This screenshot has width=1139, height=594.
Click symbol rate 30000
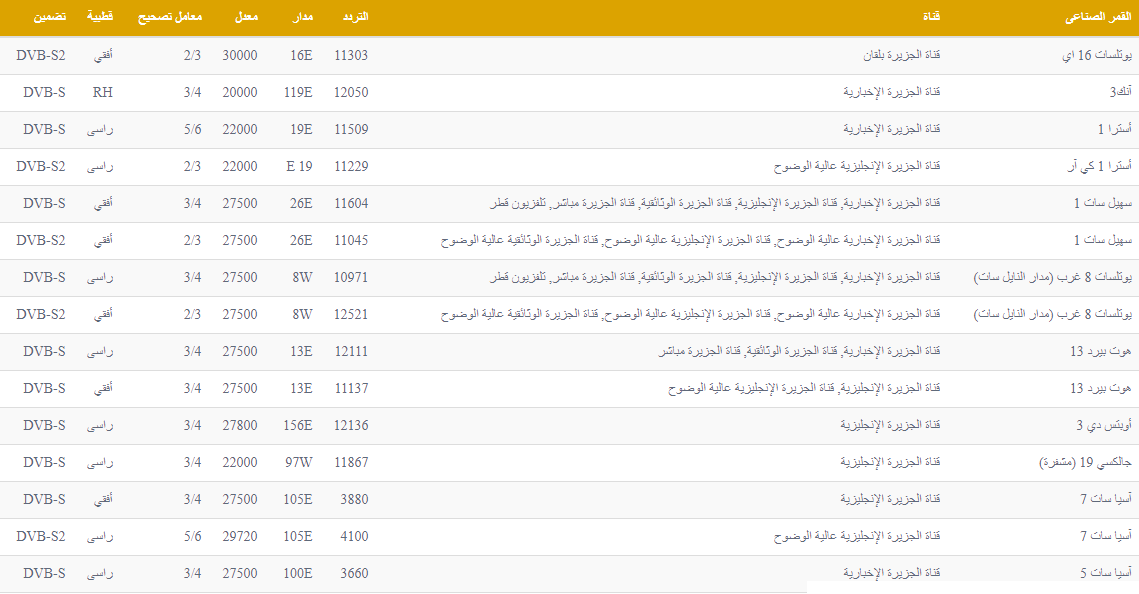(x=240, y=55)
